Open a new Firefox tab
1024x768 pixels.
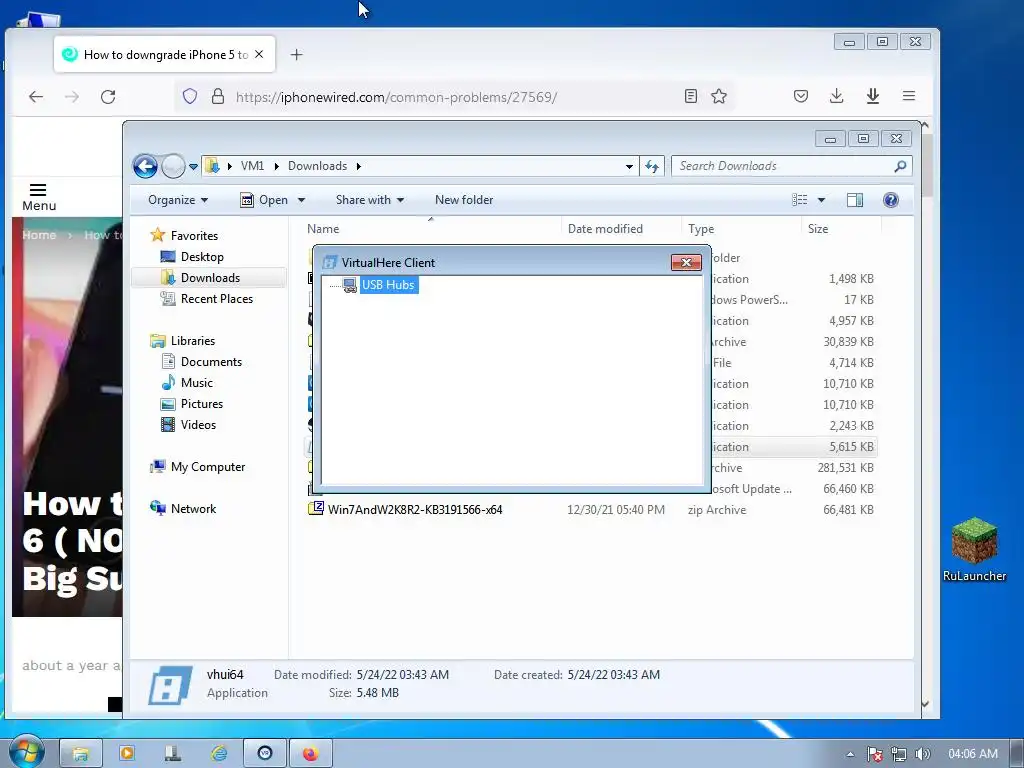tap(296, 54)
